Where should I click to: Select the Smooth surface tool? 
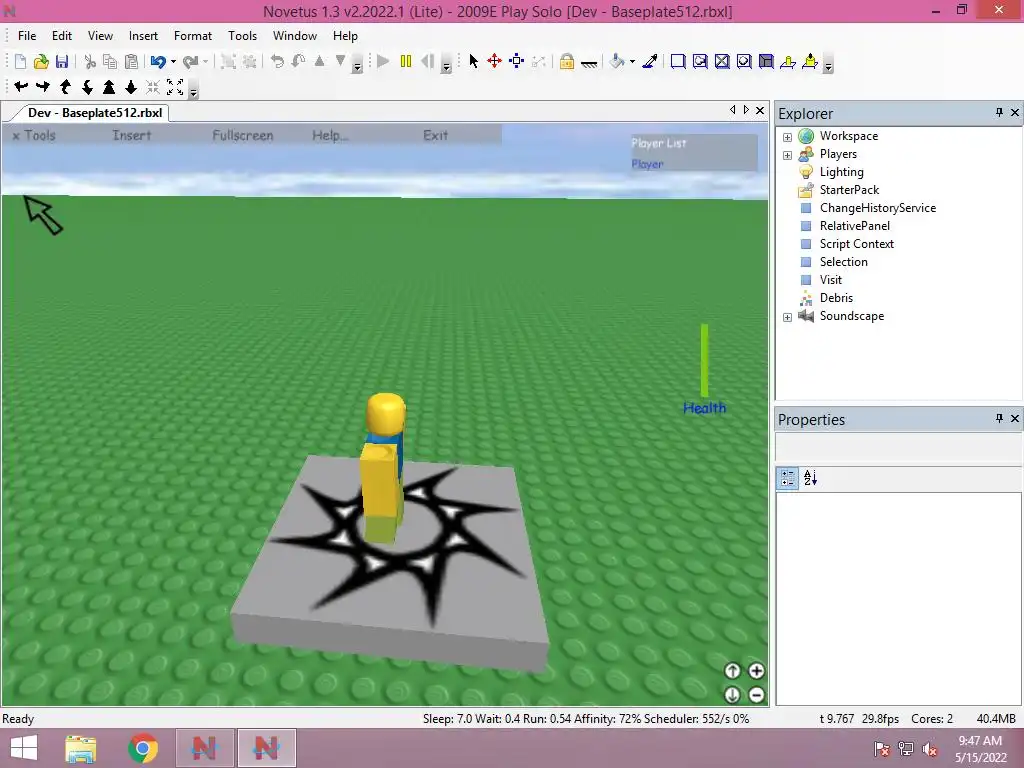tap(678, 61)
